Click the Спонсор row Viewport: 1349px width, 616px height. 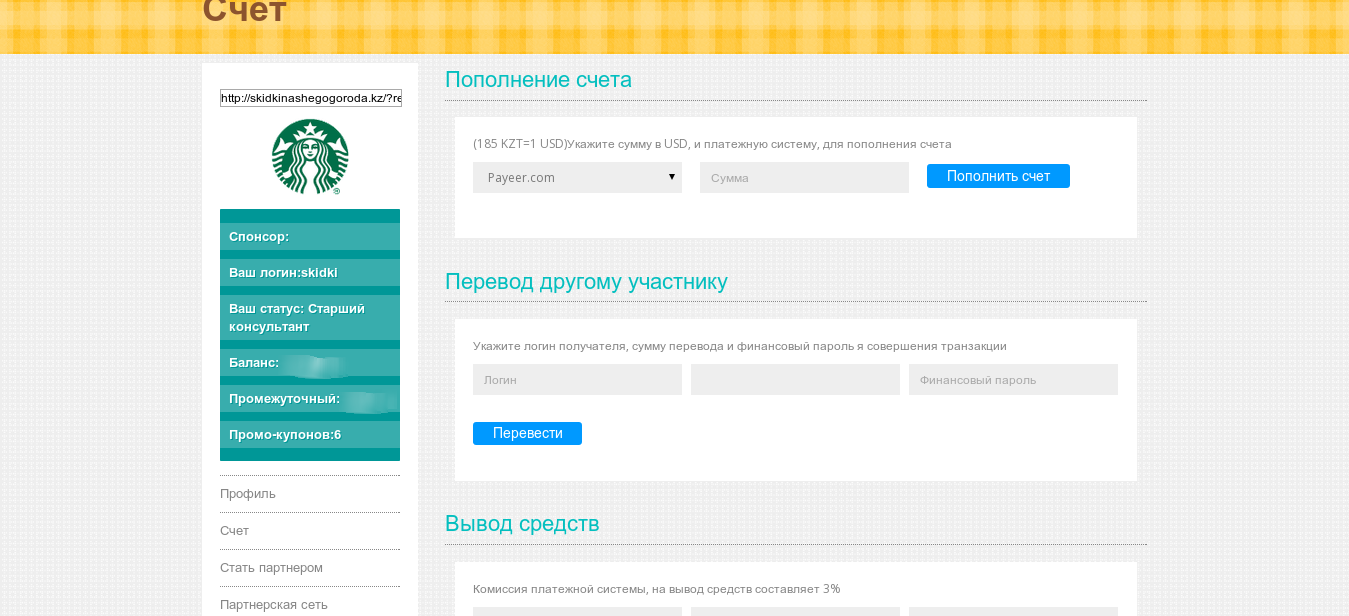pyautogui.click(x=310, y=236)
